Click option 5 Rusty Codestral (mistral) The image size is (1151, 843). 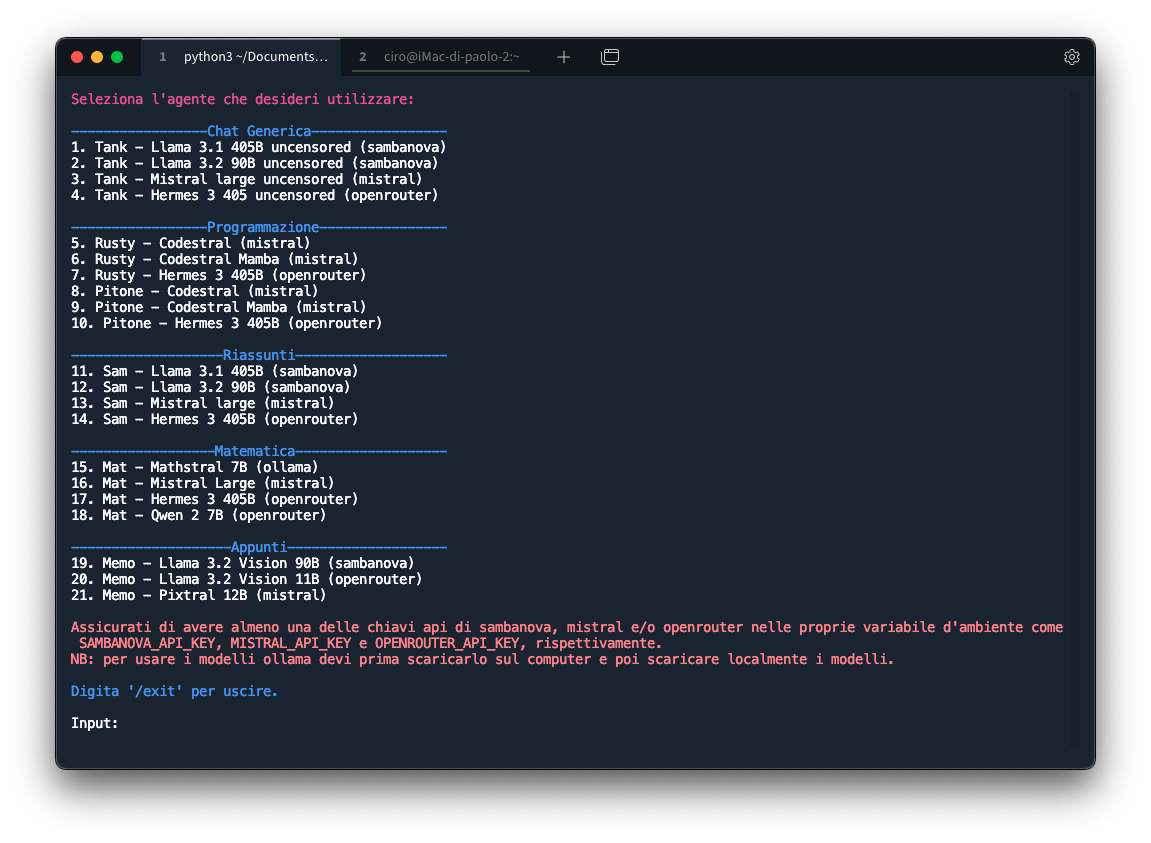[190, 243]
